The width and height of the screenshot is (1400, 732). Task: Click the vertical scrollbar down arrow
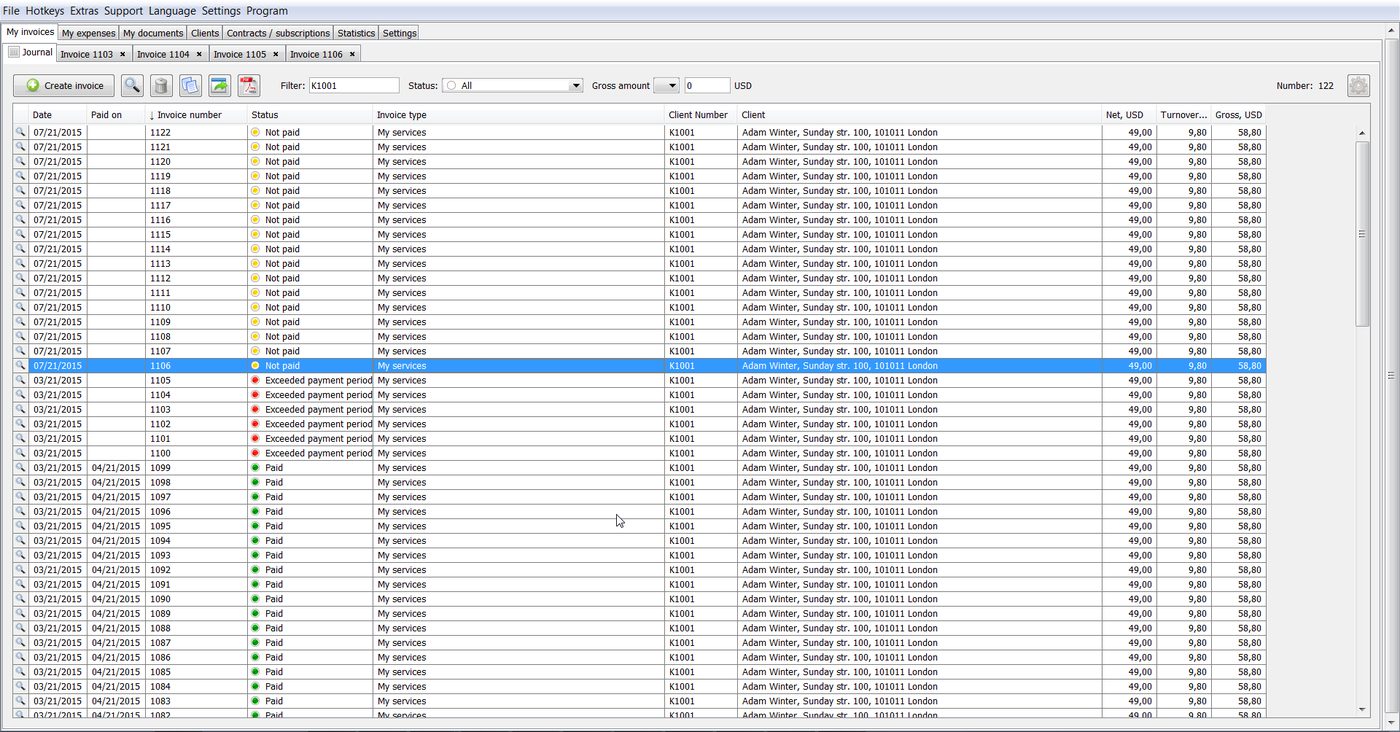(1362, 709)
